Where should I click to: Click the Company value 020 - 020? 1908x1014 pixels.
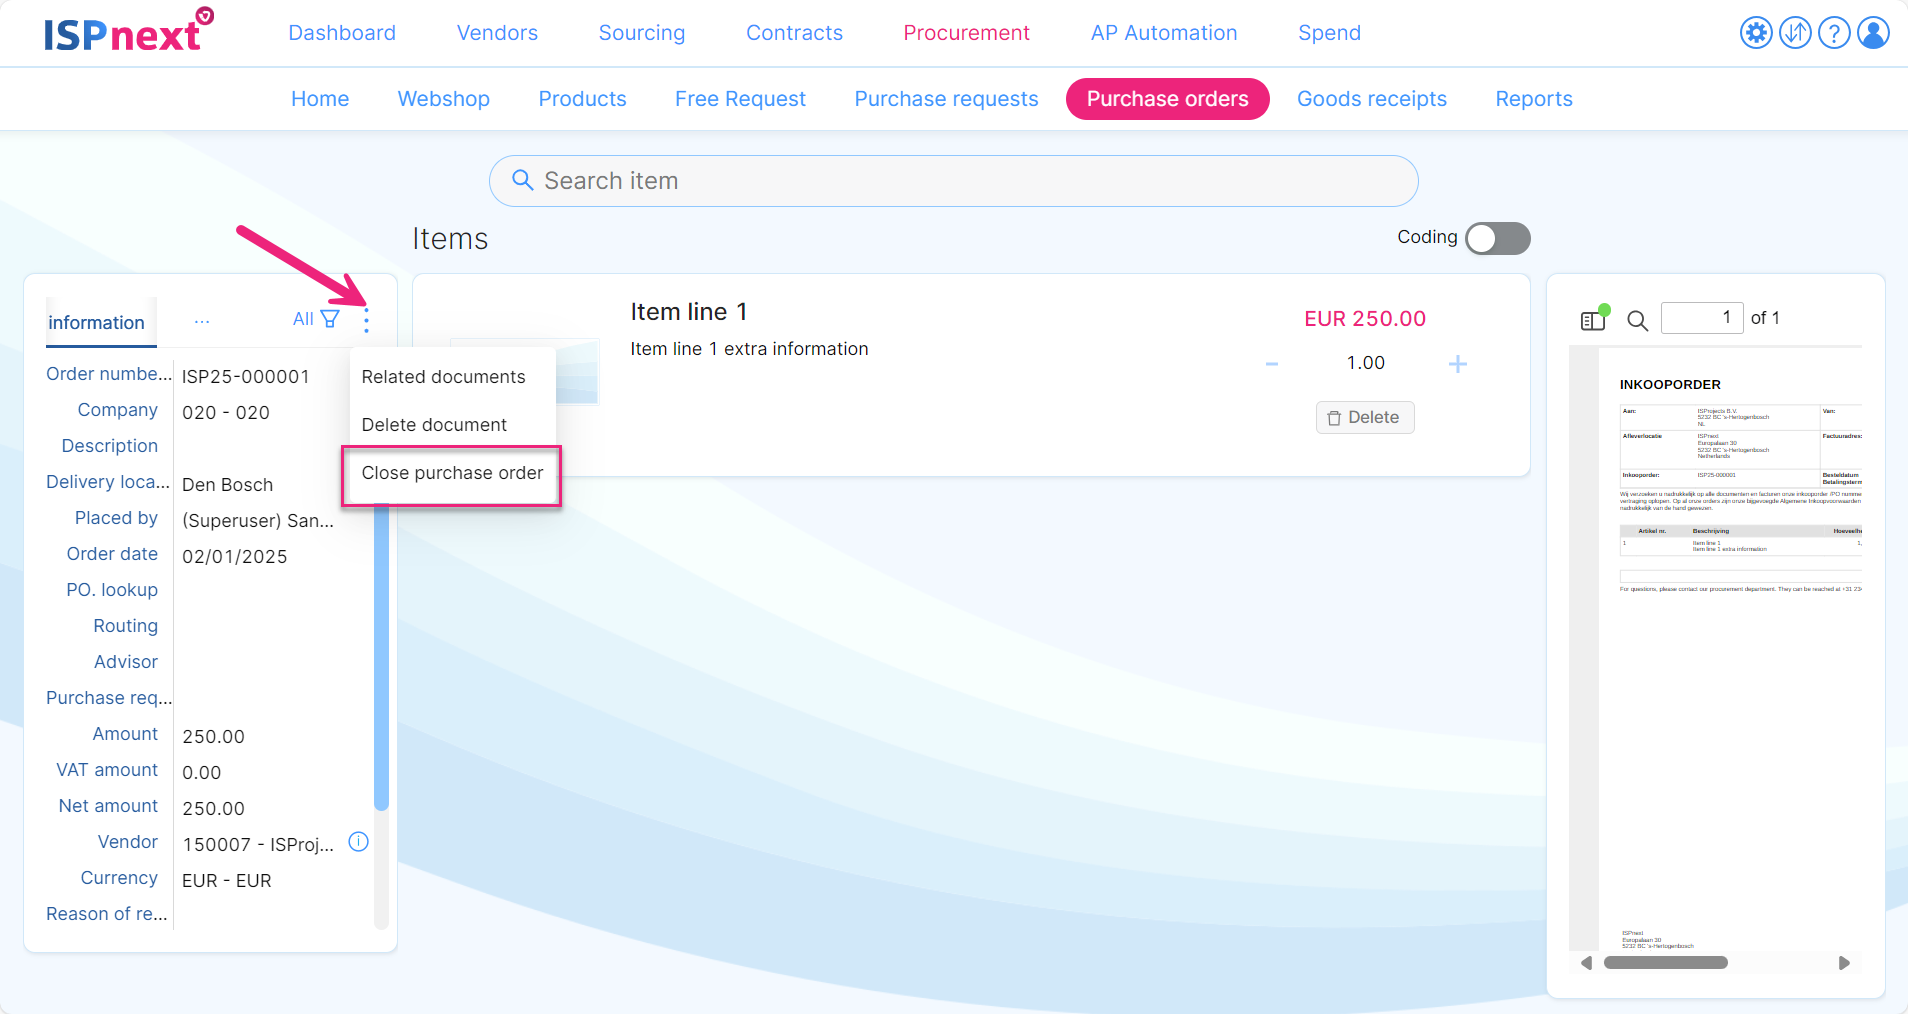tap(226, 413)
